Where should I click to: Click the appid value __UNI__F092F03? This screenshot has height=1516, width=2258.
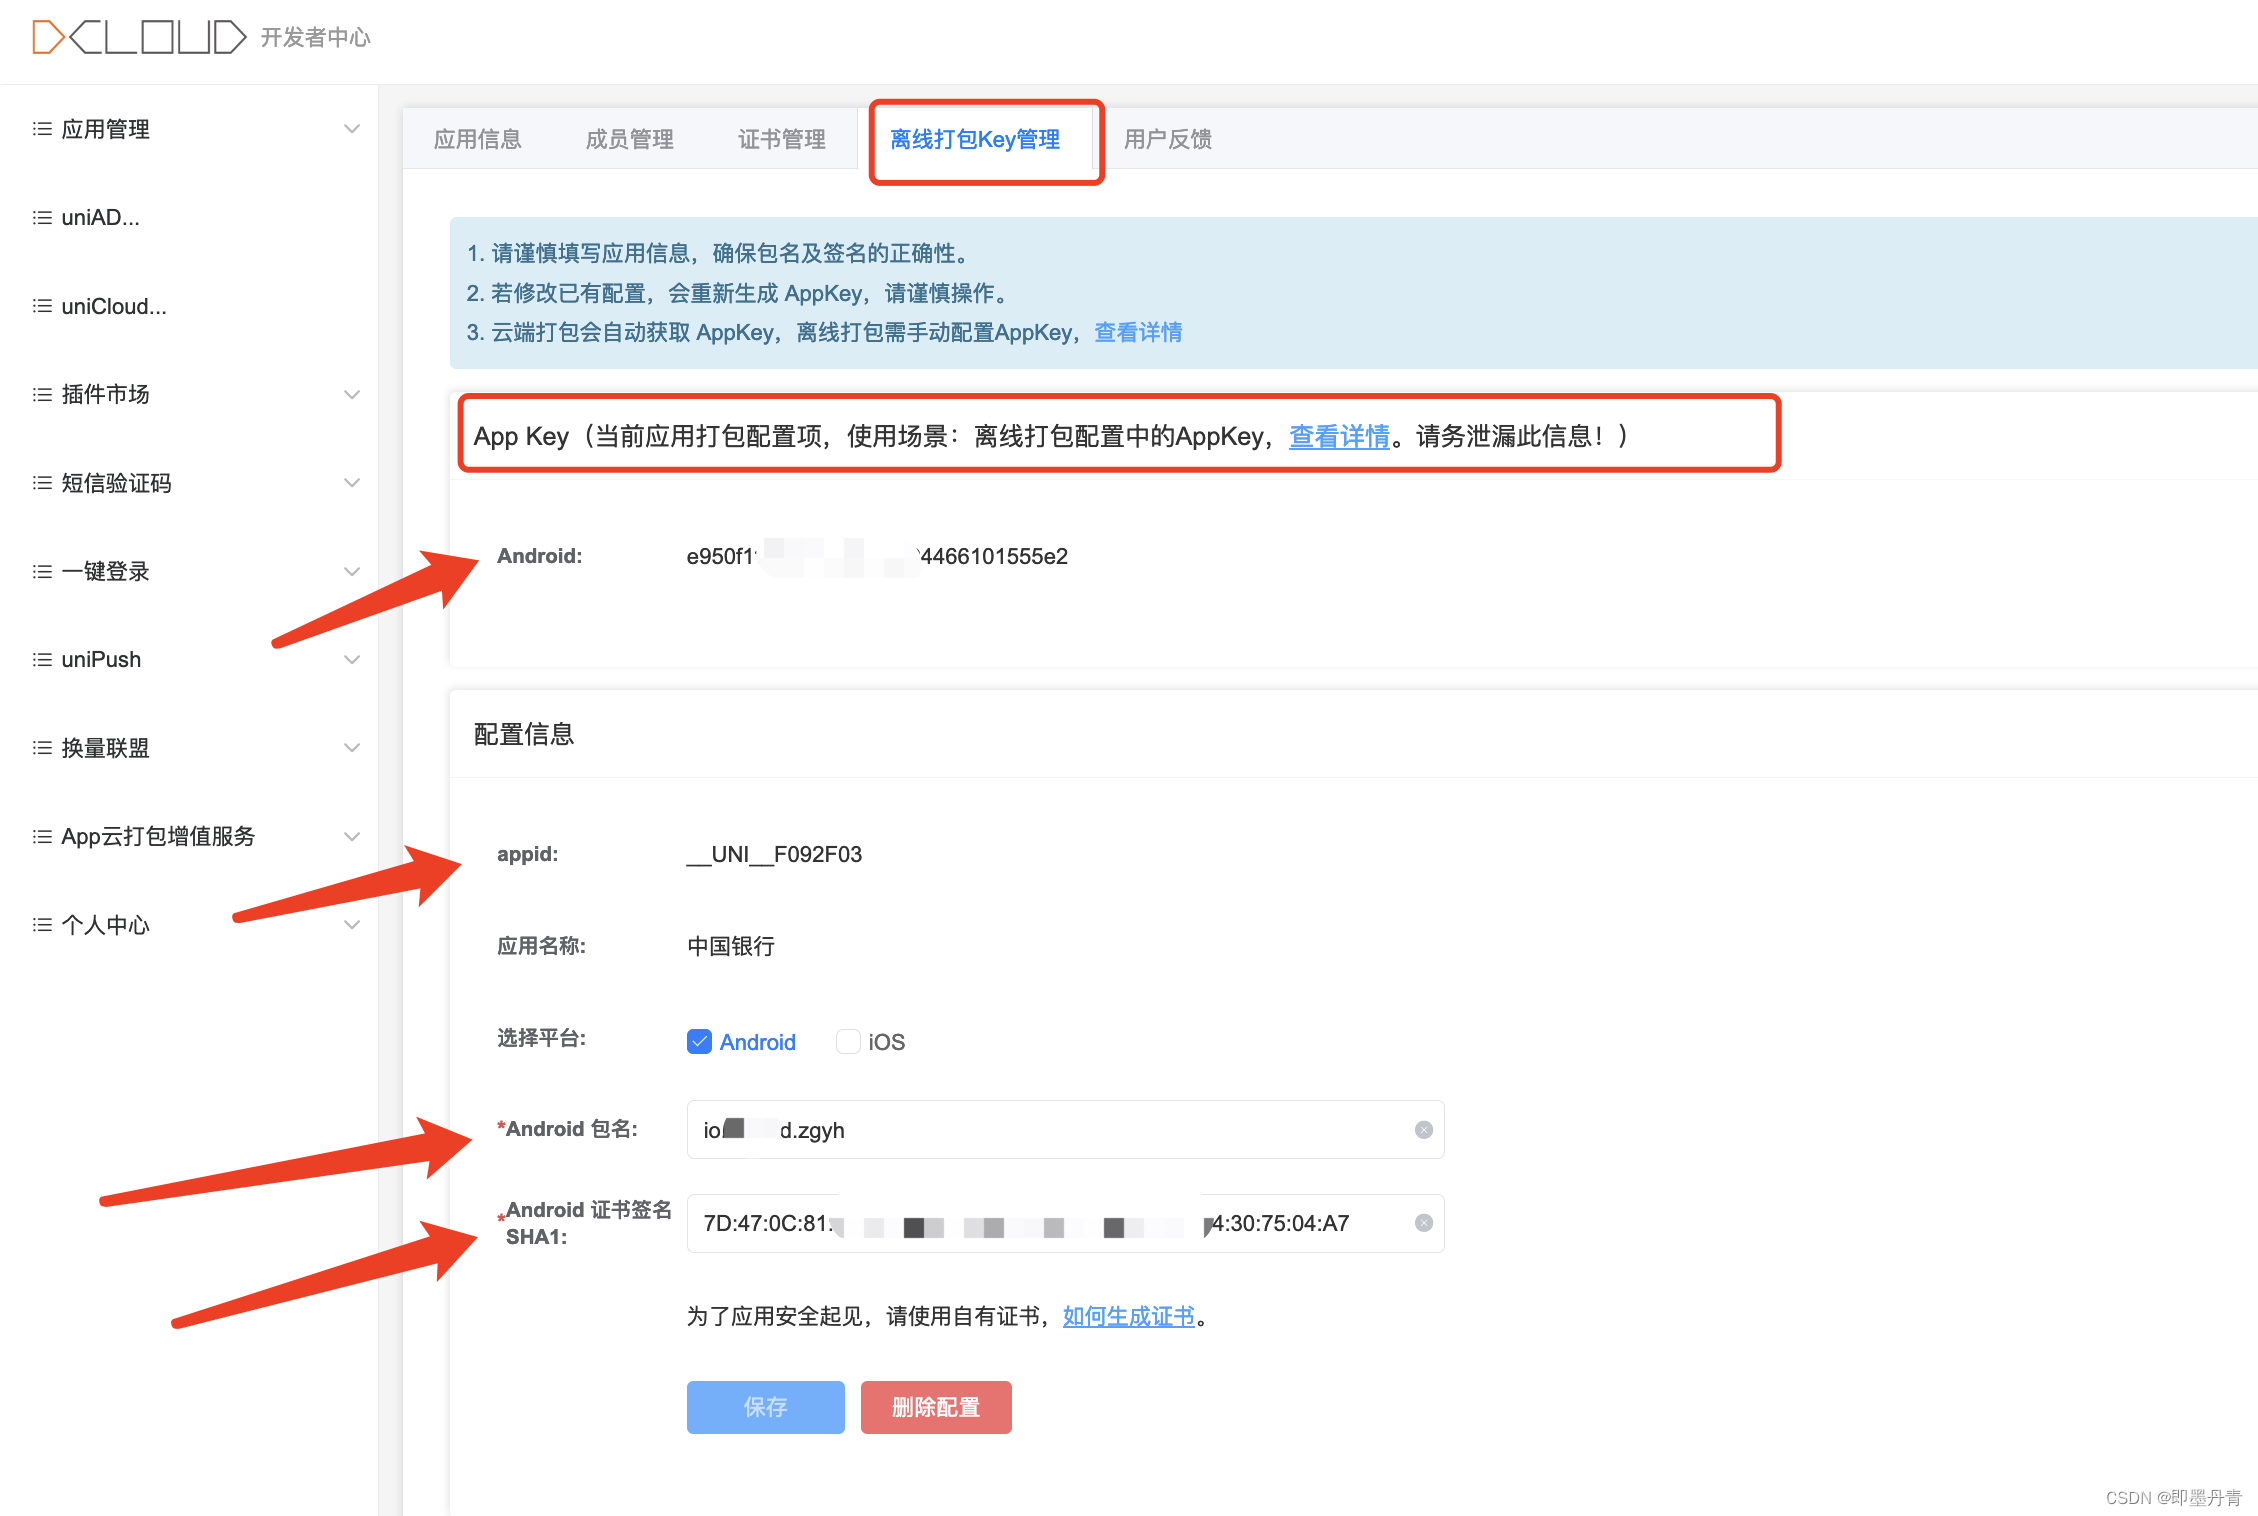pos(774,854)
